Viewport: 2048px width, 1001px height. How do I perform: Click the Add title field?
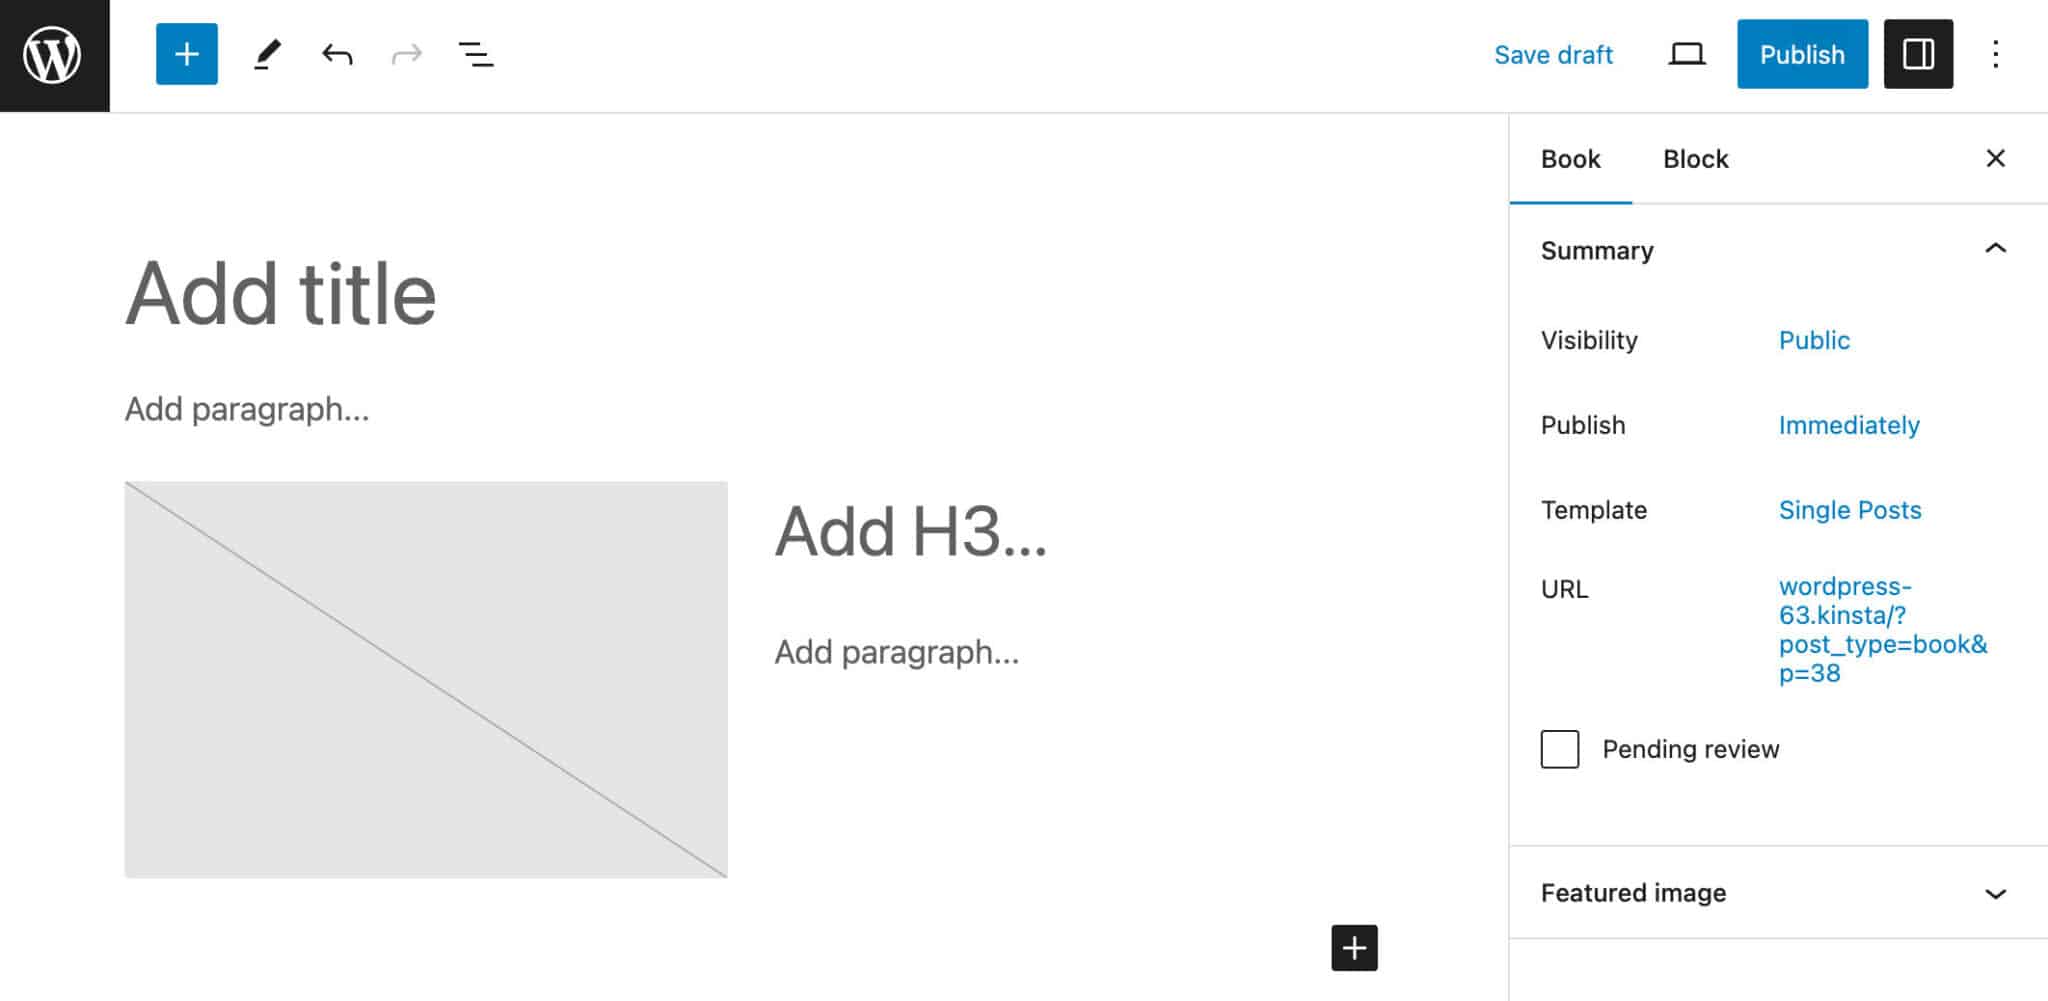[x=281, y=293]
